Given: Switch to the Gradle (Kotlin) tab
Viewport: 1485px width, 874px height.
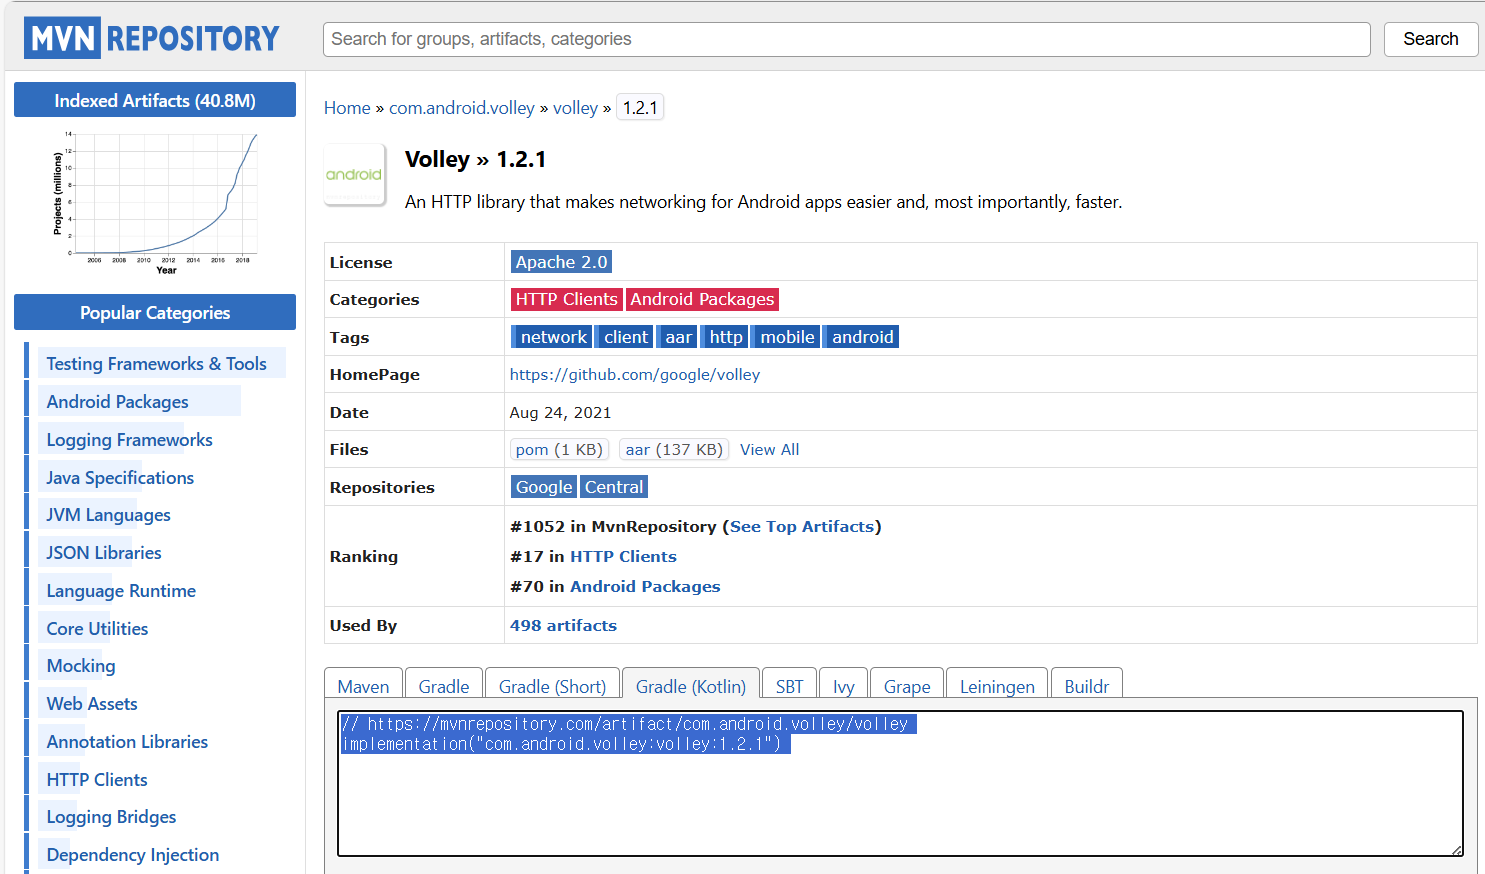Looking at the screenshot, I should (x=691, y=686).
